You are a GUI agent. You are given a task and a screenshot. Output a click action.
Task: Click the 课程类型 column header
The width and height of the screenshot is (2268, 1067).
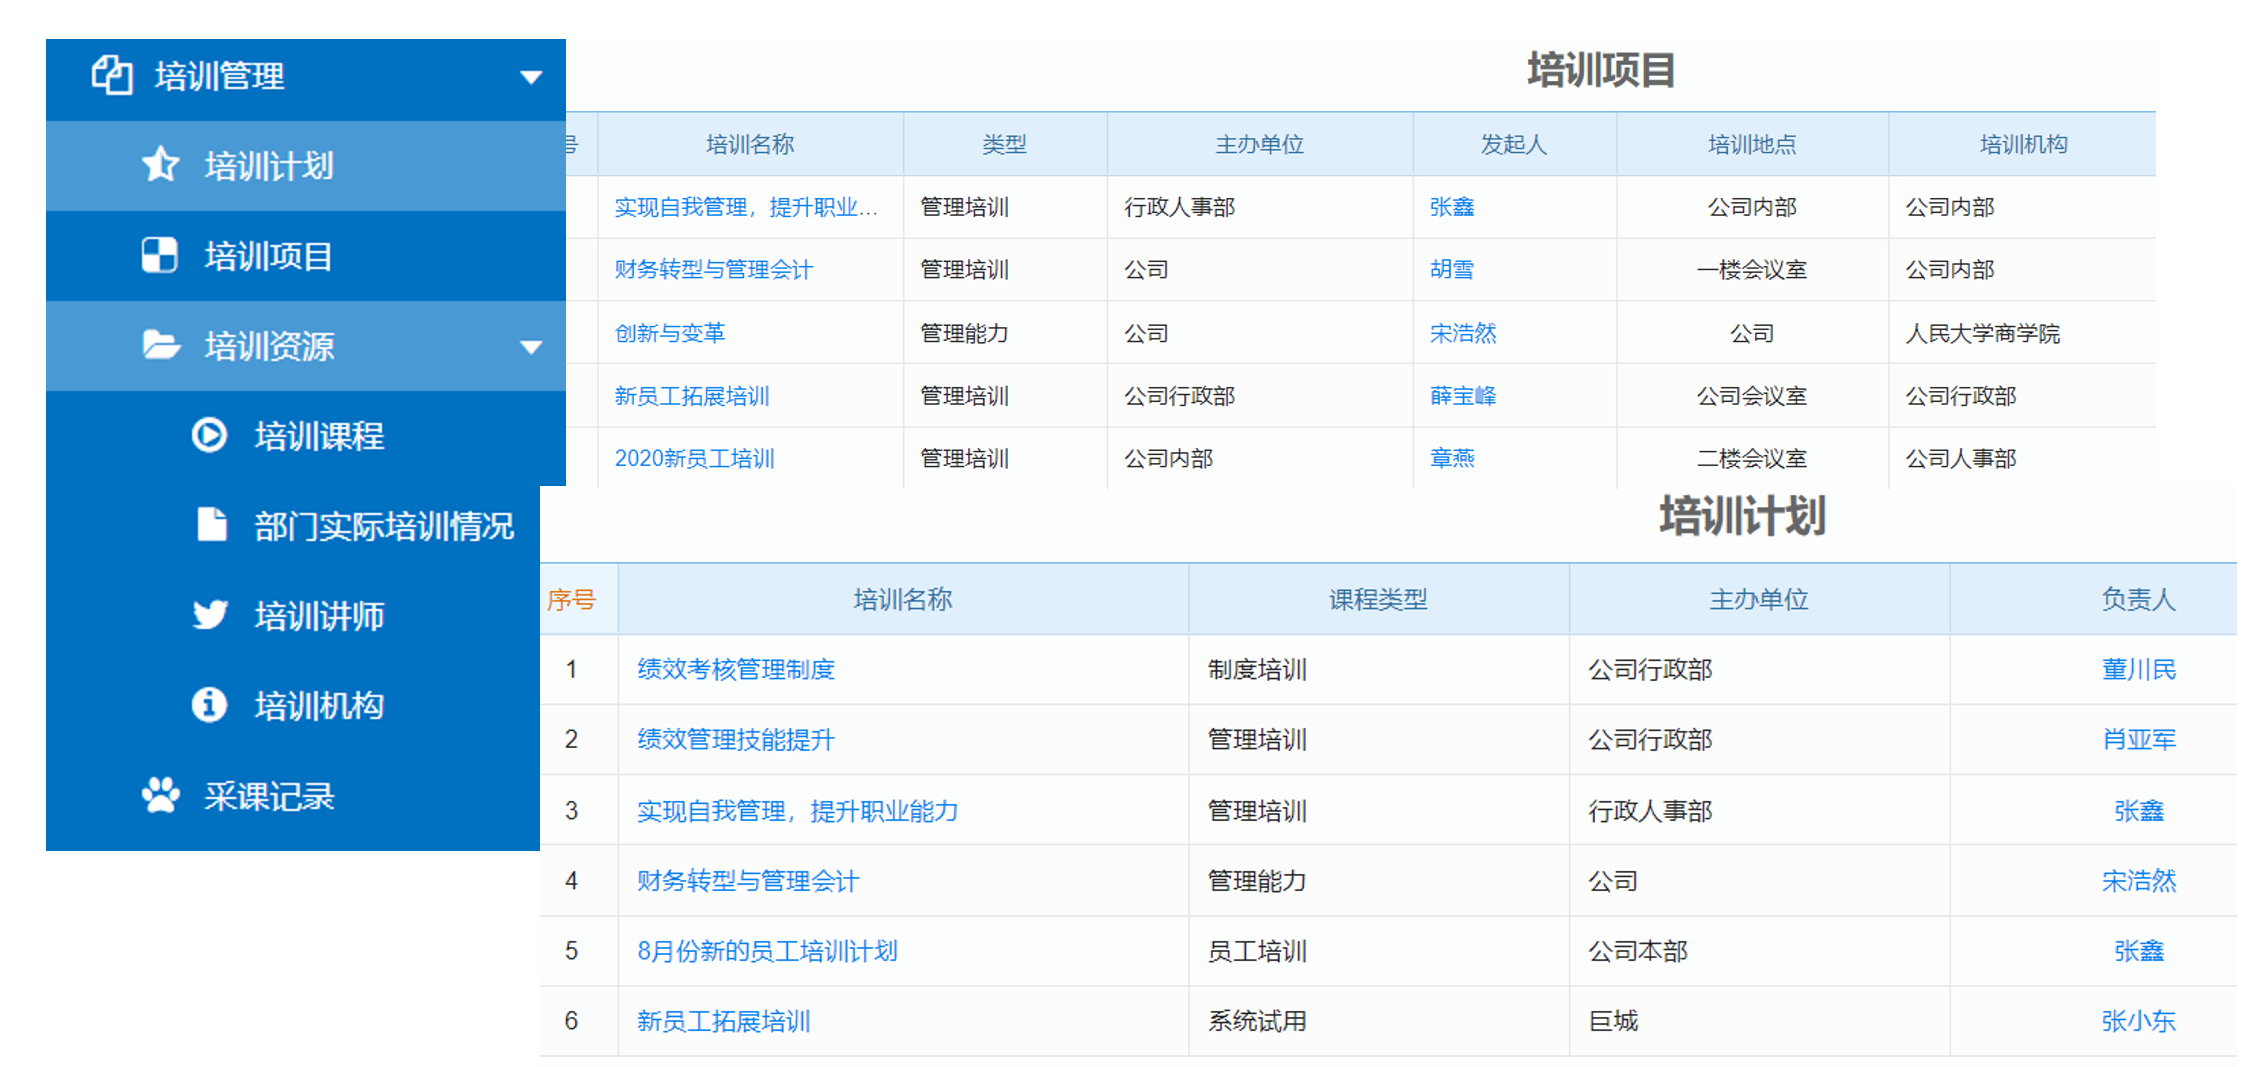(1377, 599)
